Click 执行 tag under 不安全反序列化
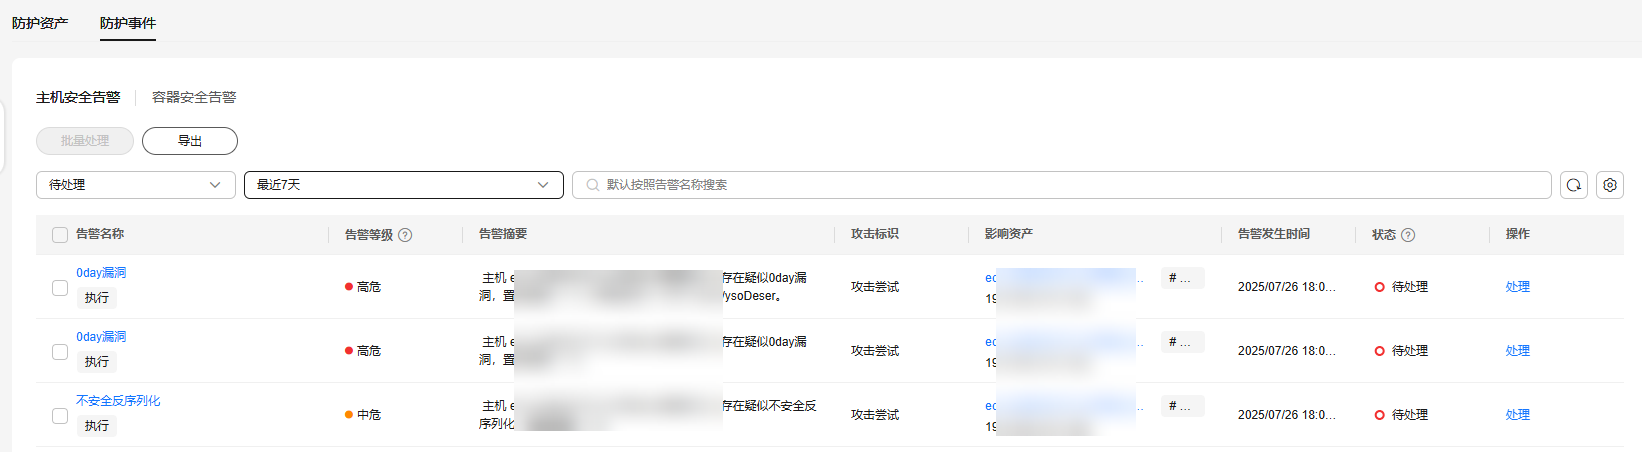The height and width of the screenshot is (452, 1642). tap(97, 426)
